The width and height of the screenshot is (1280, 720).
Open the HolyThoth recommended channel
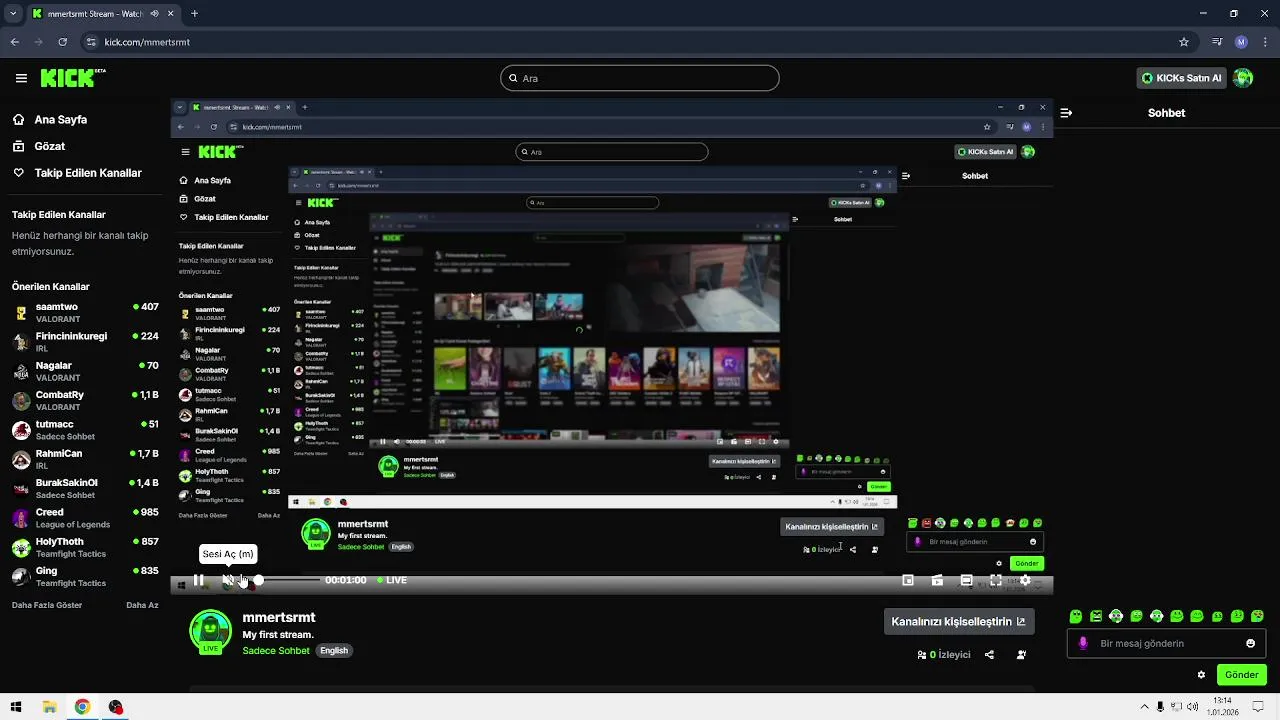85,547
